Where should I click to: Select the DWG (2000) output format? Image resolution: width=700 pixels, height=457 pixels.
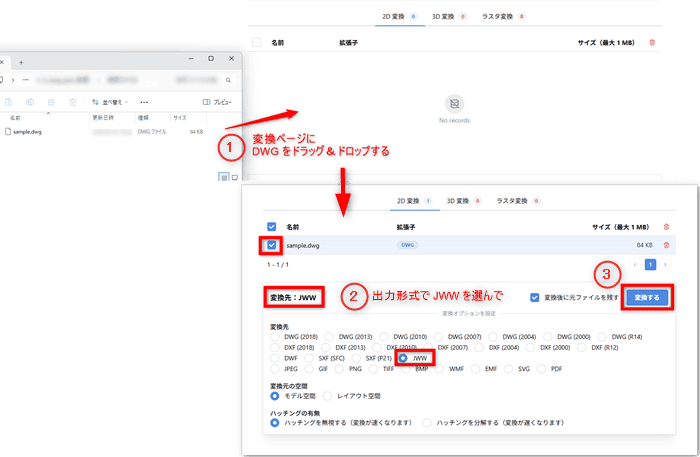548,337
